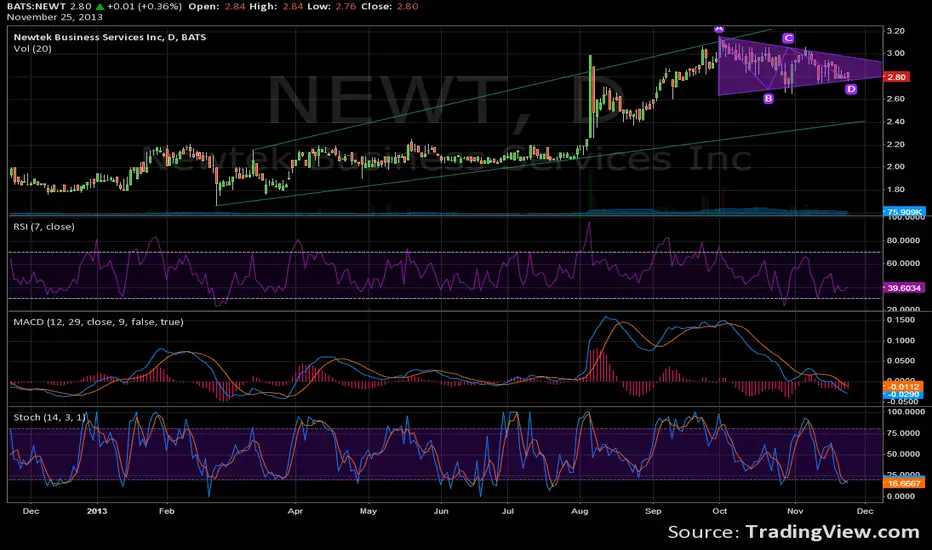The image size is (932, 550).
Task: Click the 60.0000 RSI axis label
Action: (x=903, y=263)
